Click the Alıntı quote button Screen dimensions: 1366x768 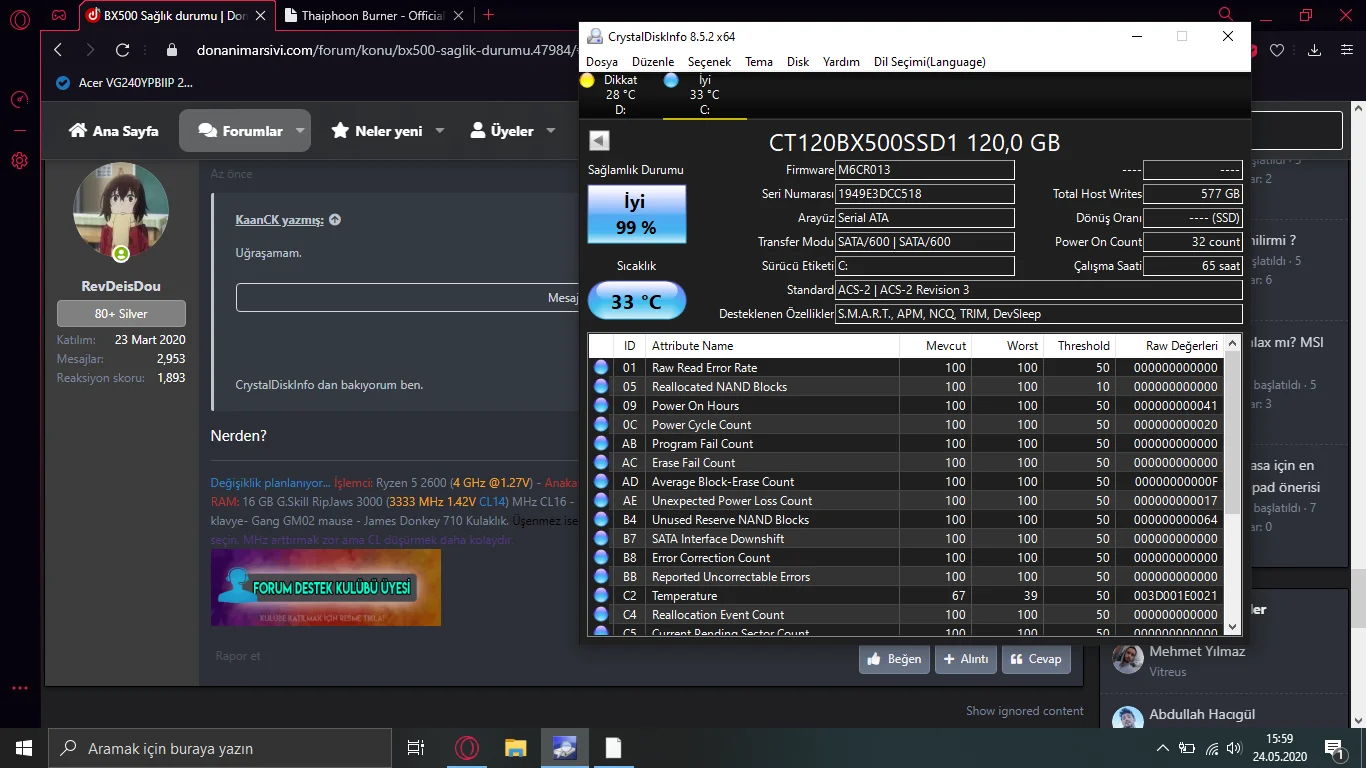[x=965, y=659]
